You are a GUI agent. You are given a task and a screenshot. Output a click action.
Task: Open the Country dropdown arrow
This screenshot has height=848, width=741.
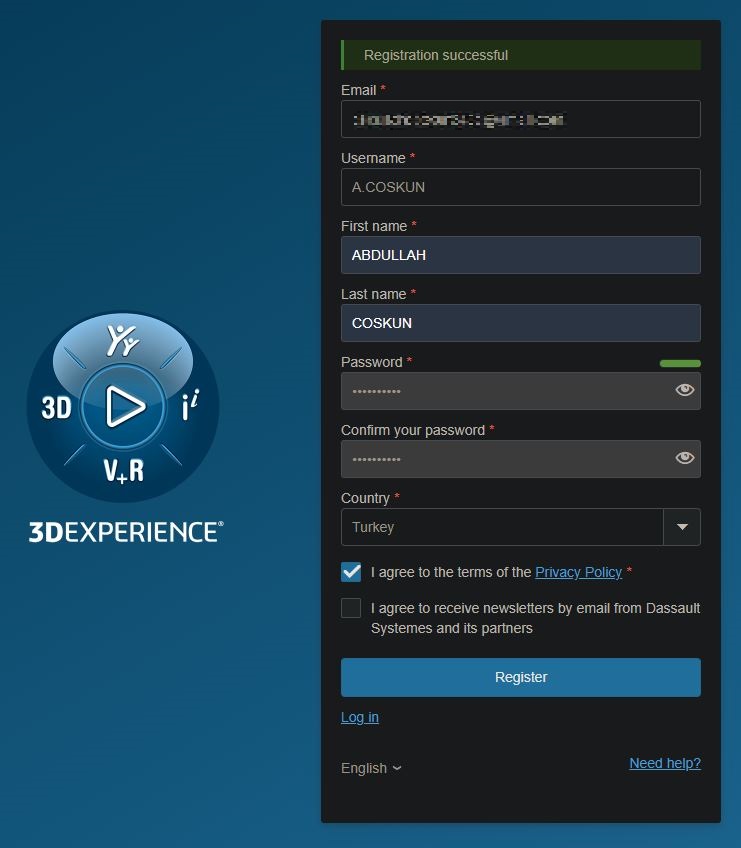pos(682,527)
